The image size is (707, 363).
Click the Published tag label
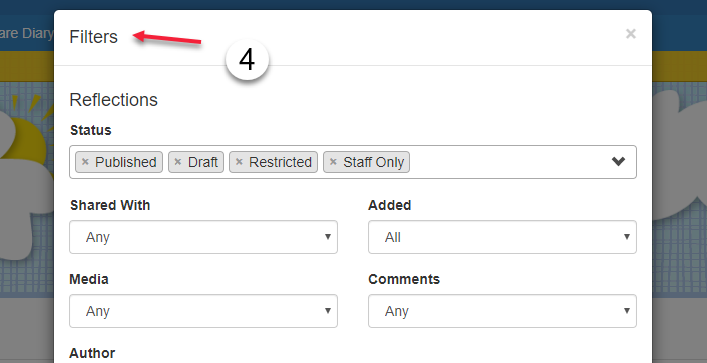click(125, 162)
